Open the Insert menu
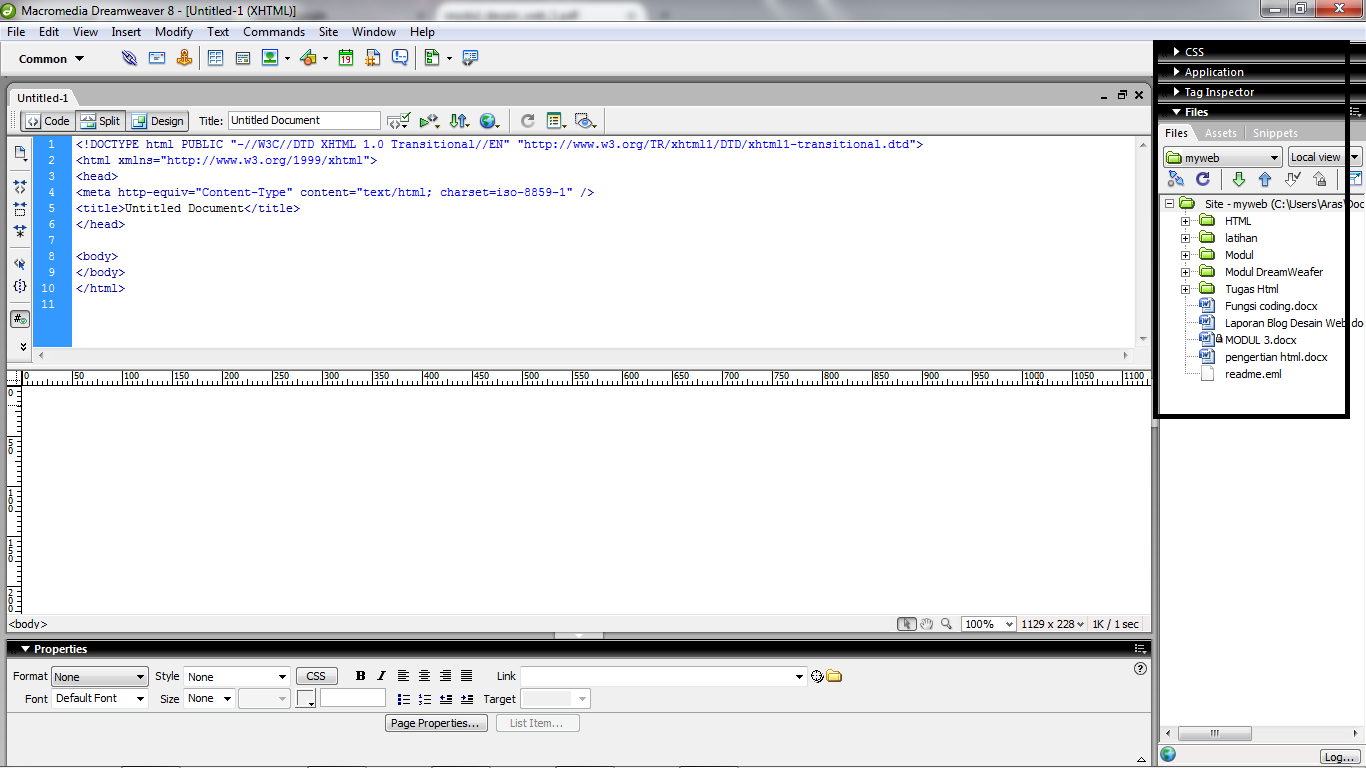Image resolution: width=1366 pixels, height=768 pixels. (x=126, y=32)
